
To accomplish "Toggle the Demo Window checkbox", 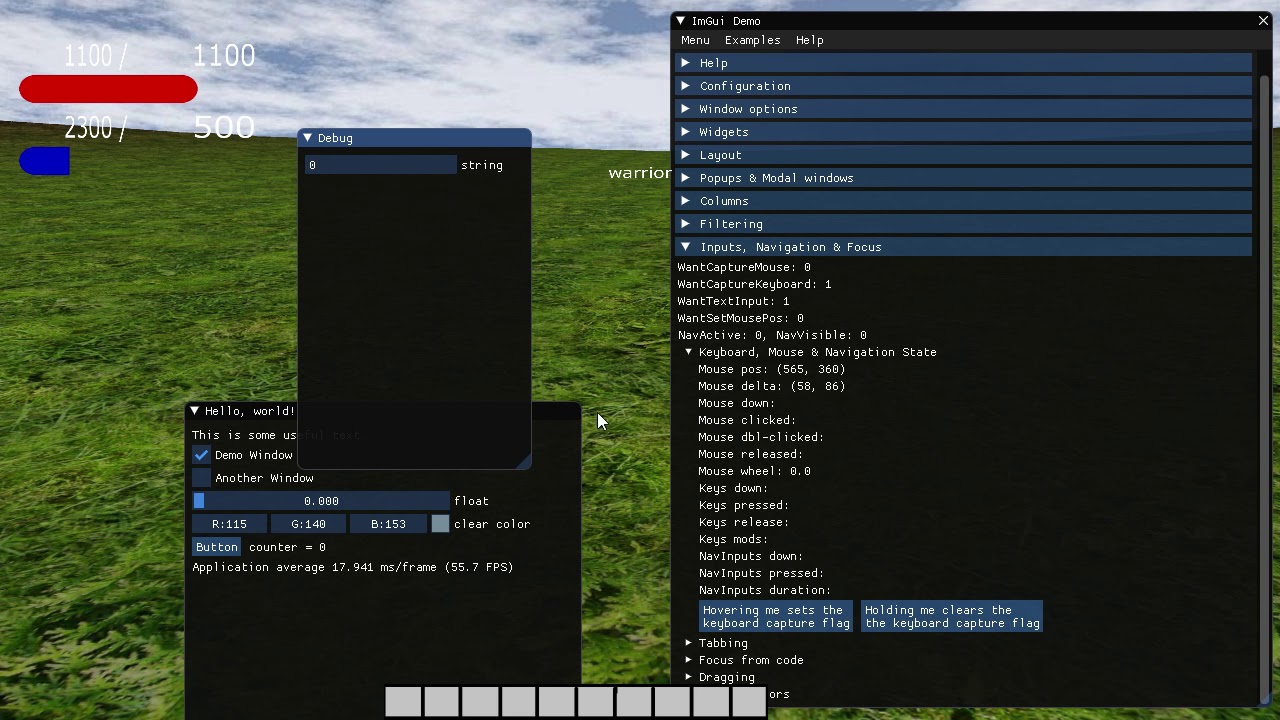I will [x=202, y=455].
